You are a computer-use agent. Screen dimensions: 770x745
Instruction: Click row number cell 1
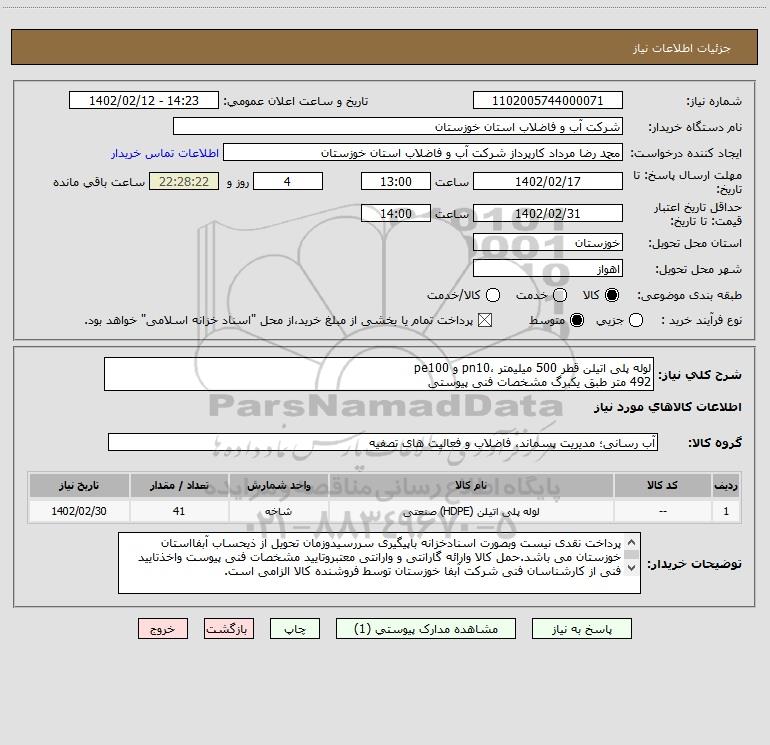point(726,511)
